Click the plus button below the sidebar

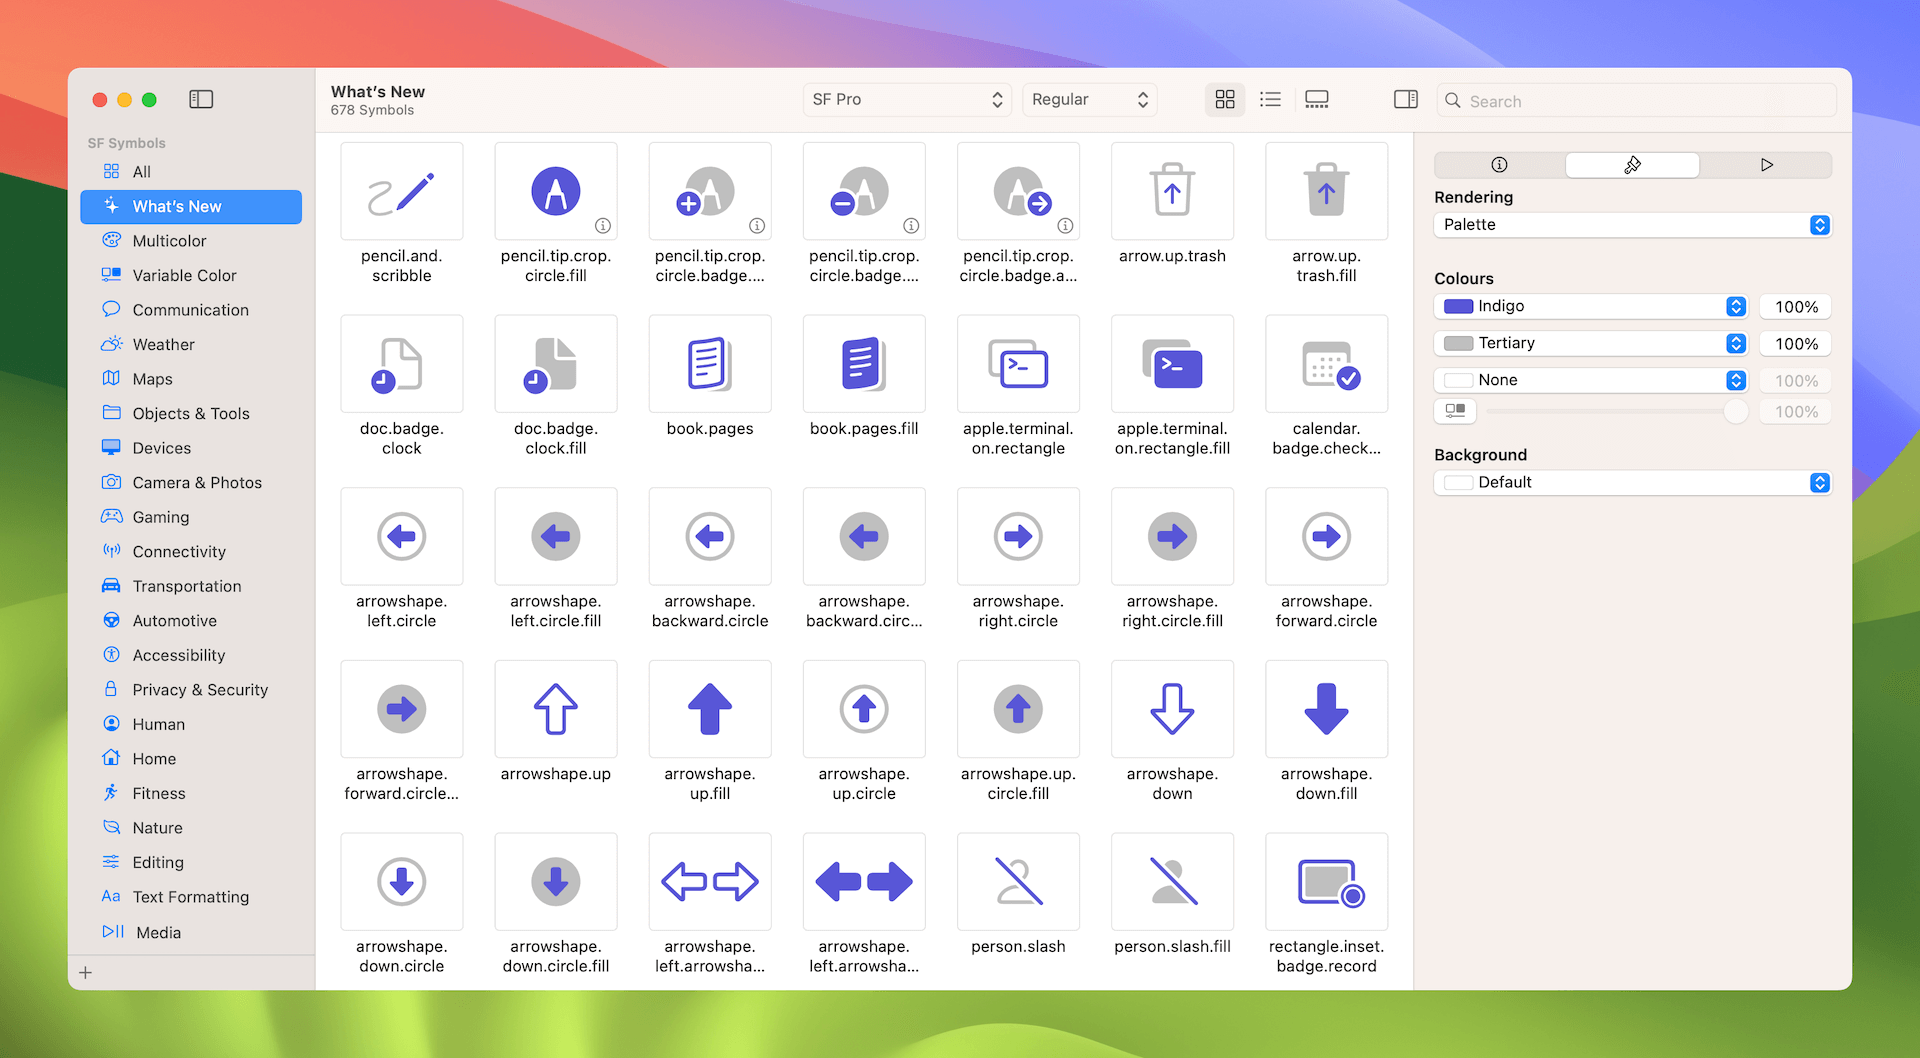coord(86,971)
